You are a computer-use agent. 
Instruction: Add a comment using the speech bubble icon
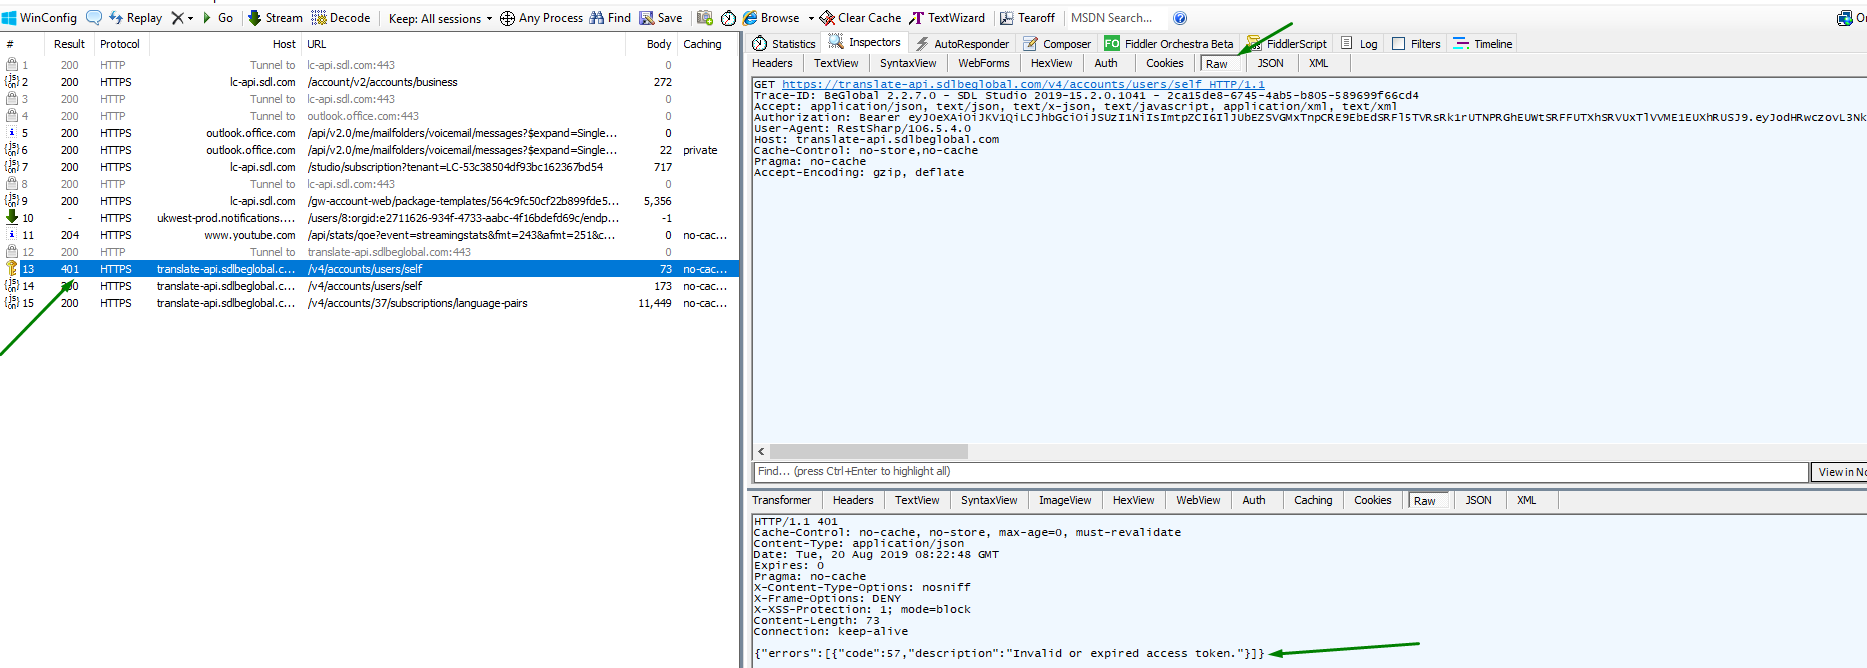coord(94,18)
